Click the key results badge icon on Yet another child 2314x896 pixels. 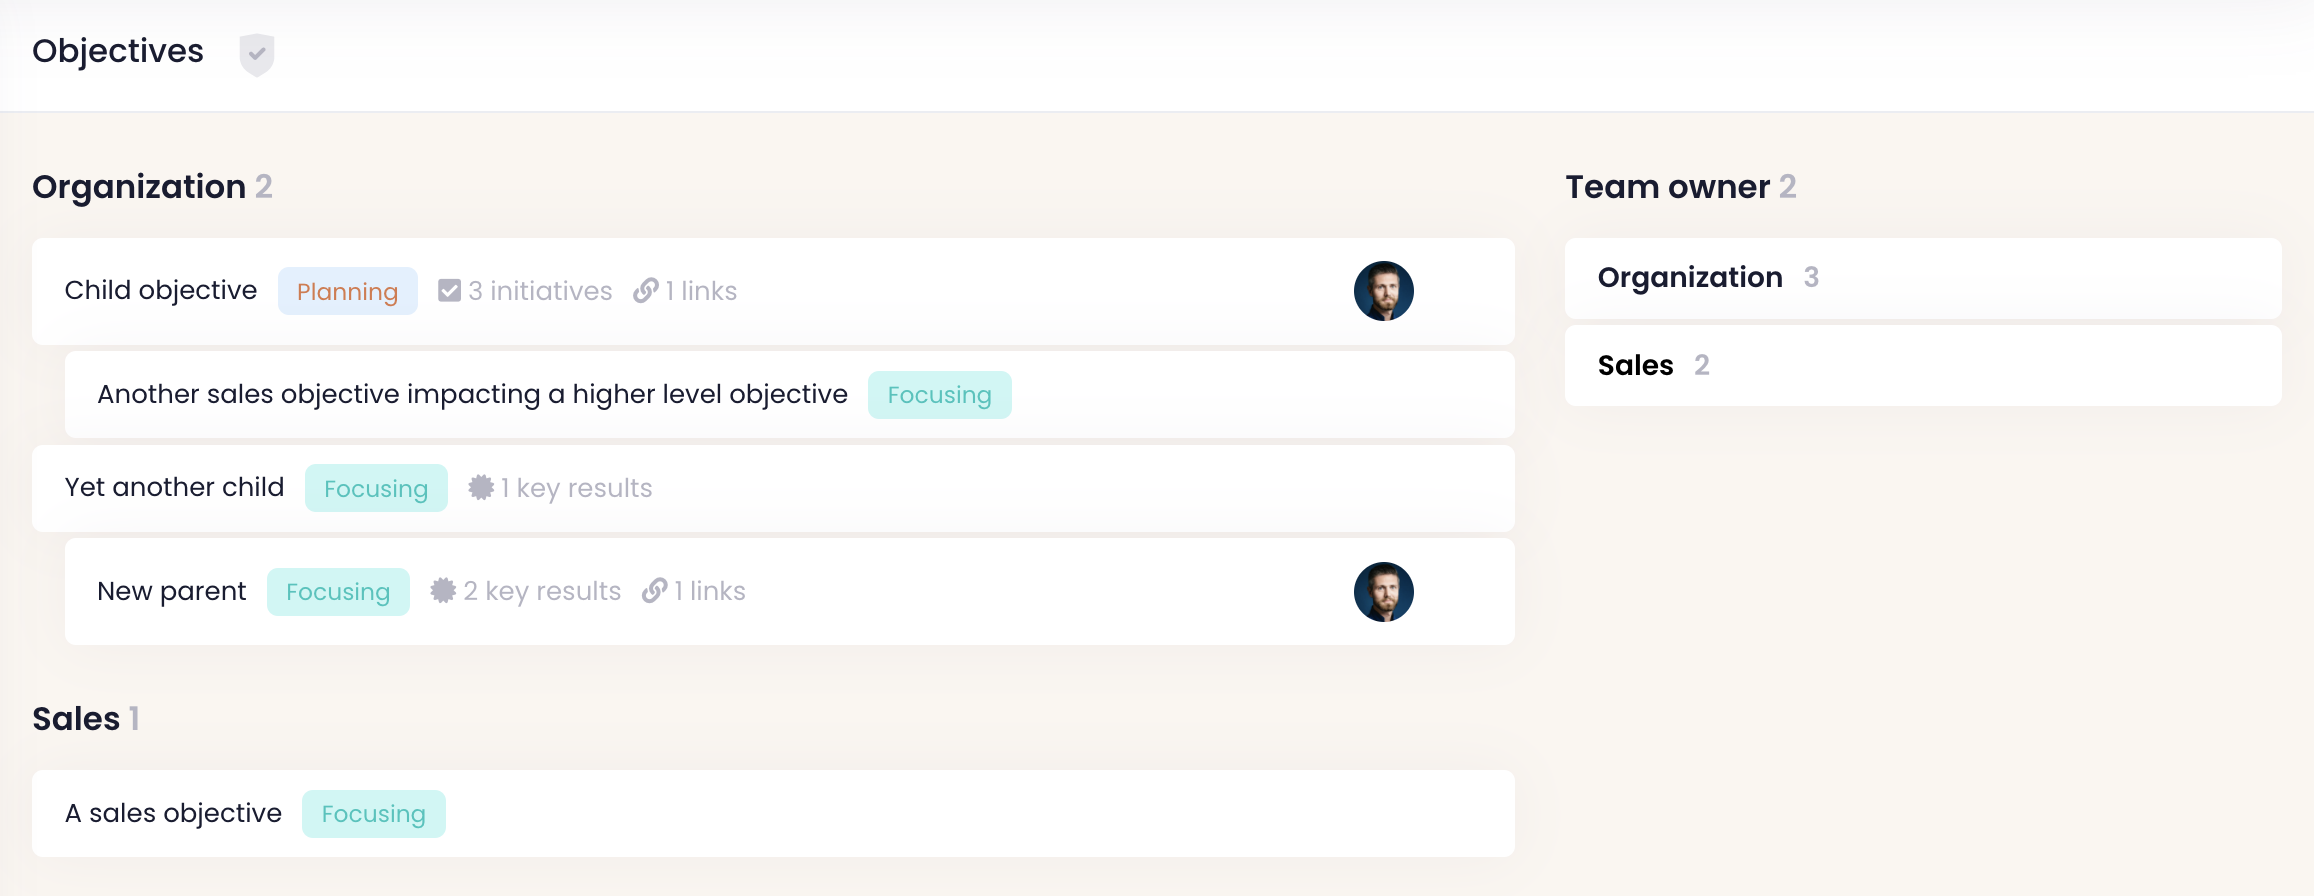click(x=481, y=488)
